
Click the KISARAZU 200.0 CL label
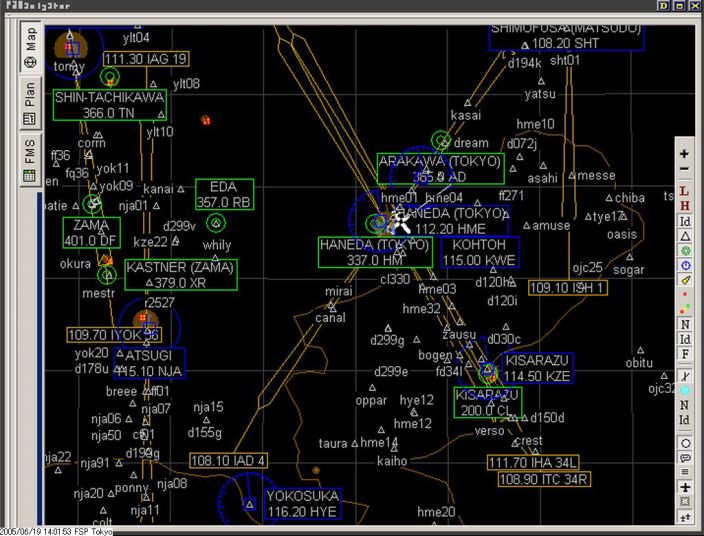[x=487, y=403]
